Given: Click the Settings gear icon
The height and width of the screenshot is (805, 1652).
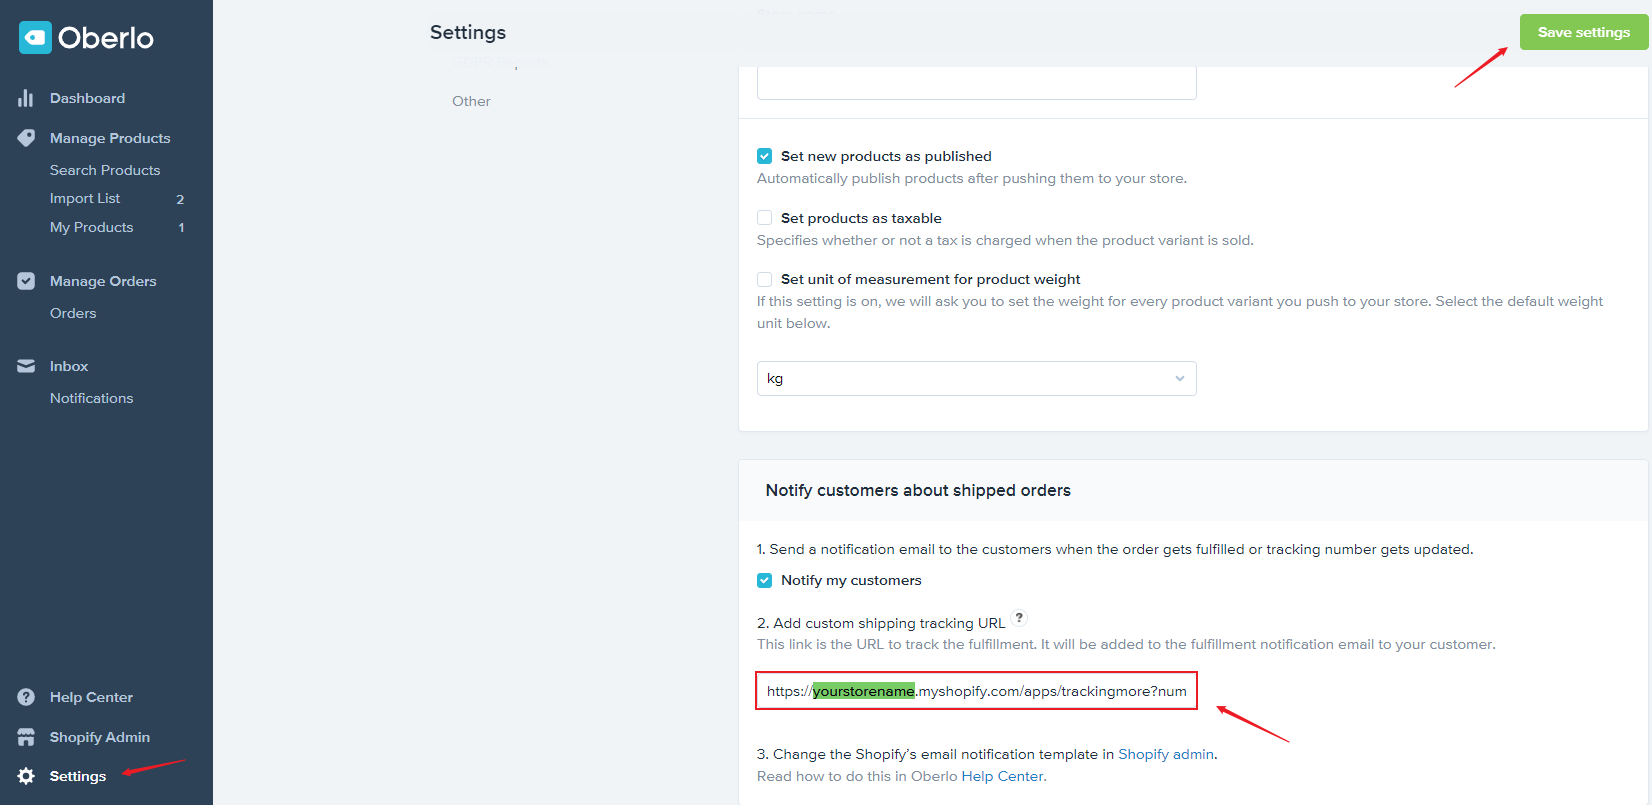Looking at the screenshot, I should click(26, 776).
